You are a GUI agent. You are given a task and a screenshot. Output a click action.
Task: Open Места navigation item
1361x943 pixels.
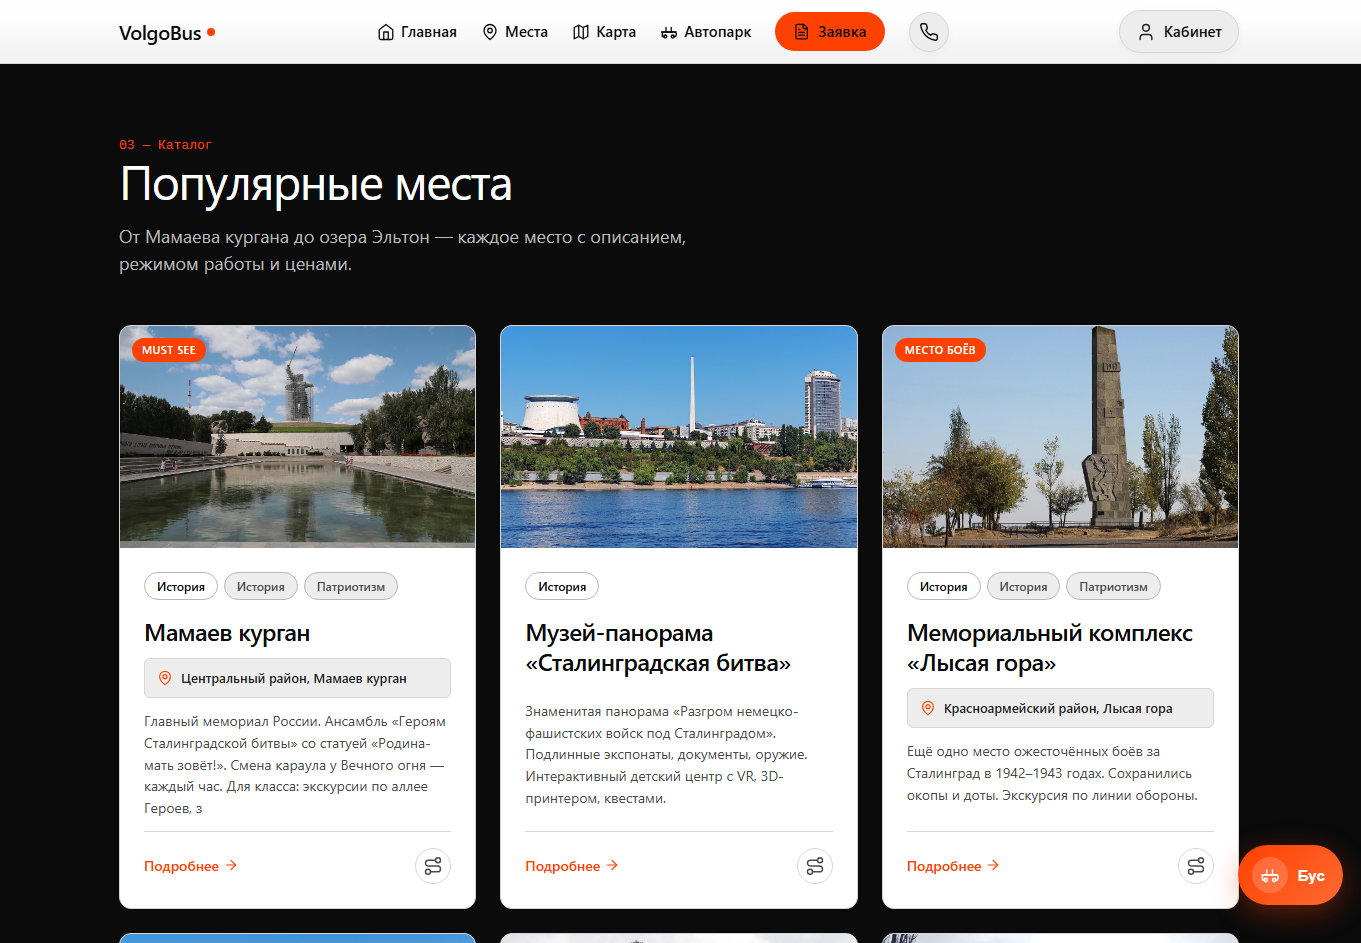point(515,32)
